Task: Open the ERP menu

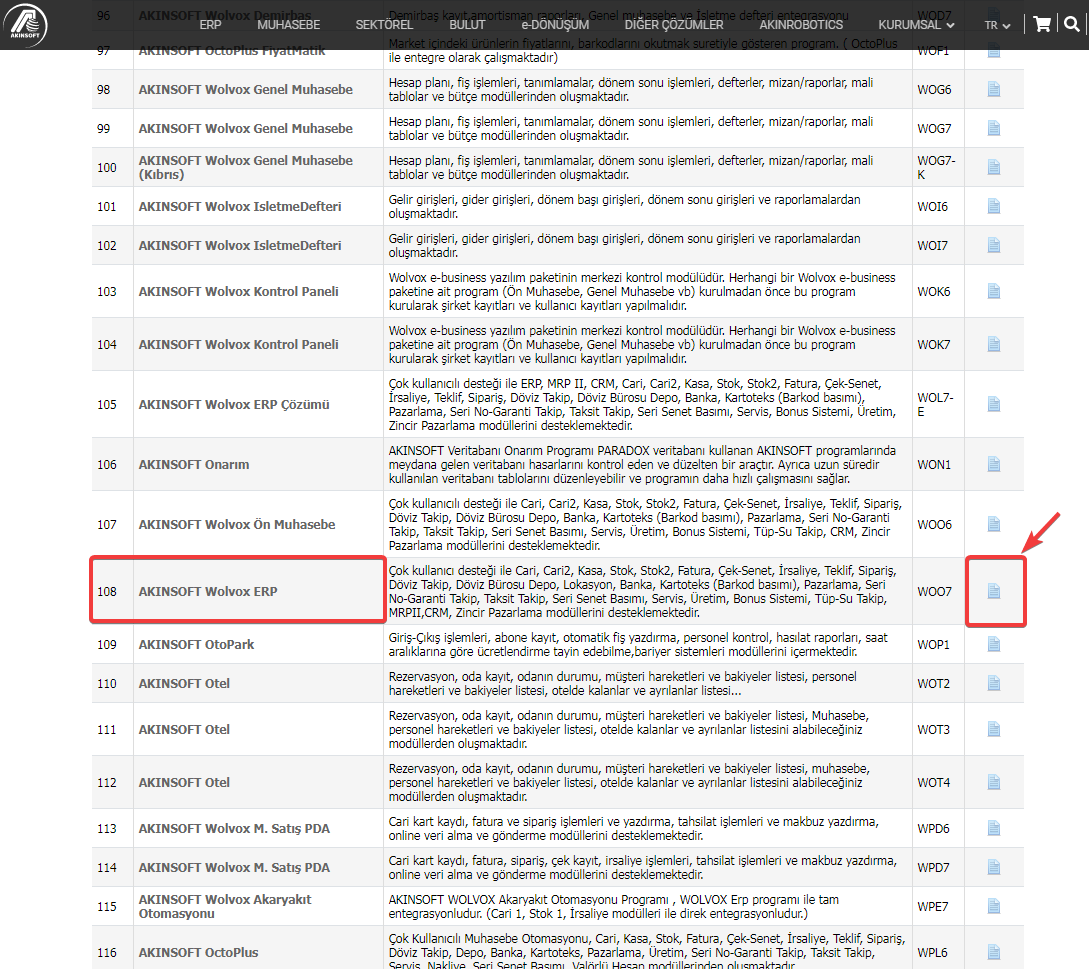Action: [210, 25]
